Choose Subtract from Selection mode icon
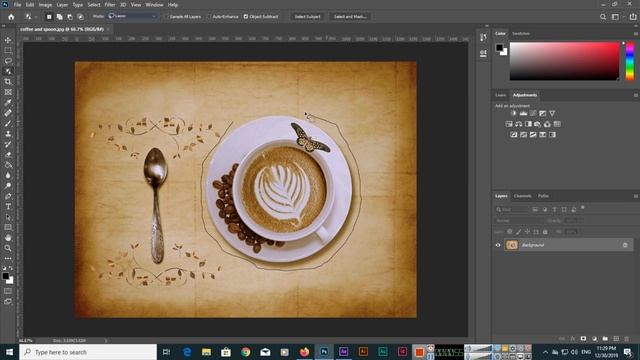This screenshot has height=360, width=640. (x=70, y=17)
